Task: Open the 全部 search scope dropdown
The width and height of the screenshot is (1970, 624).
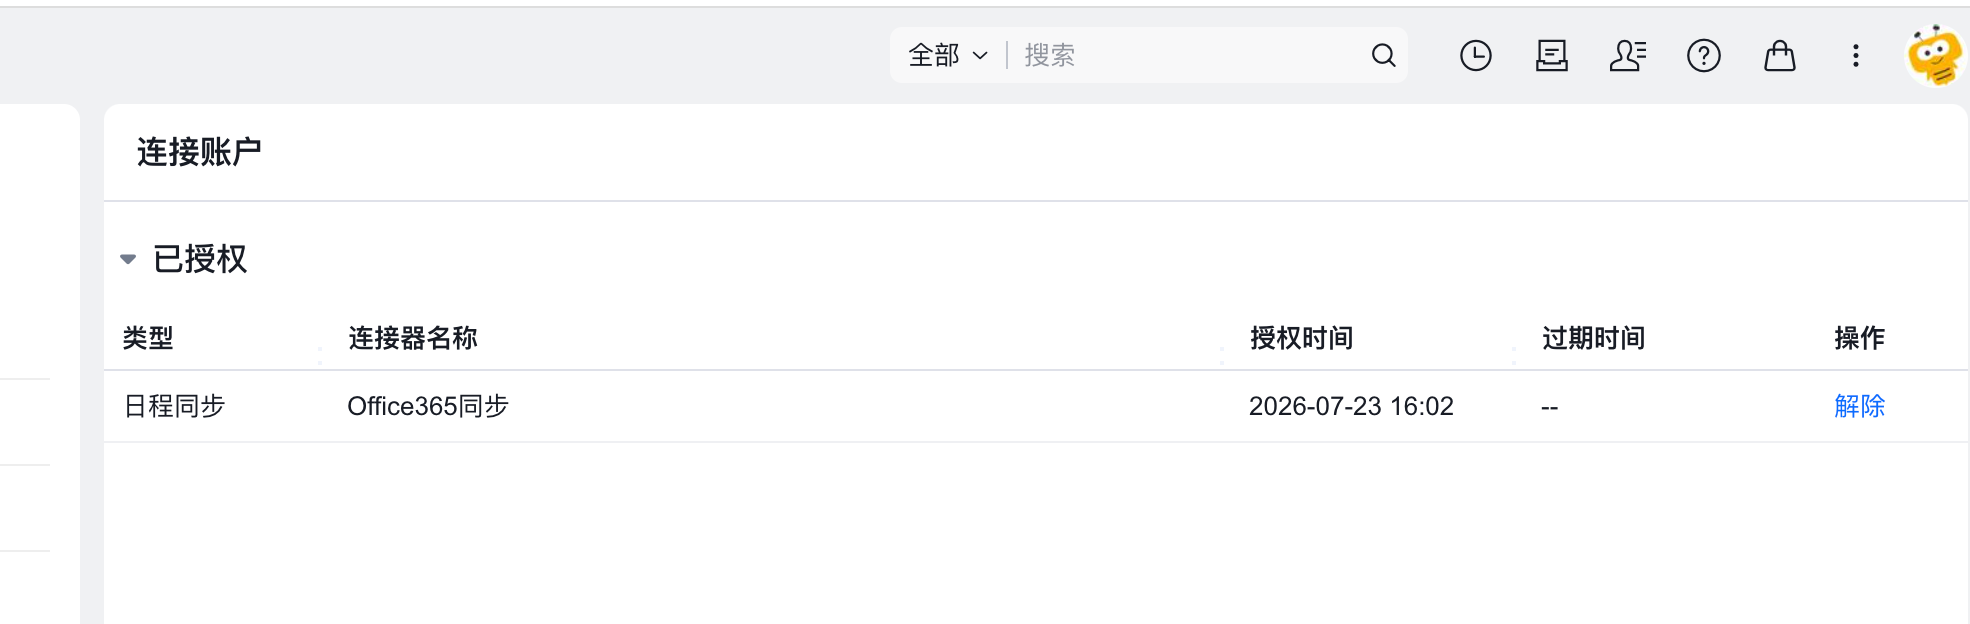Action: [947, 55]
